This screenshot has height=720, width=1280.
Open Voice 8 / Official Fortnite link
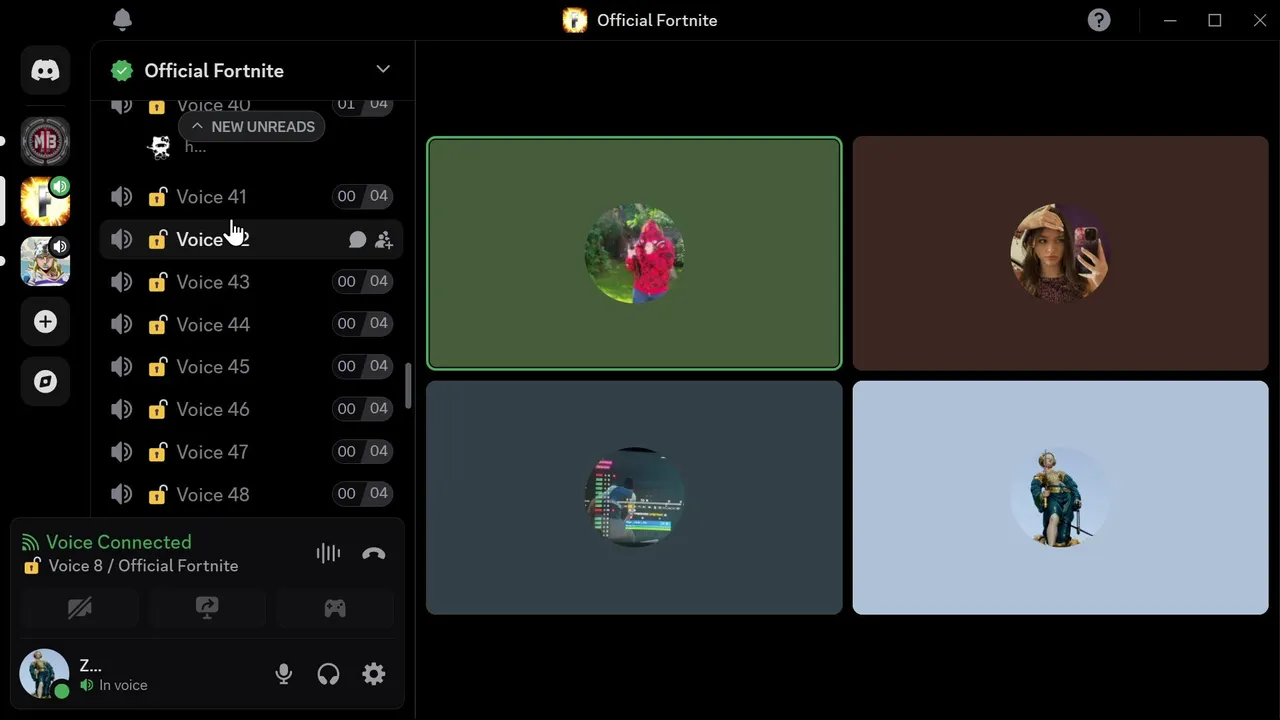[143, 566]
